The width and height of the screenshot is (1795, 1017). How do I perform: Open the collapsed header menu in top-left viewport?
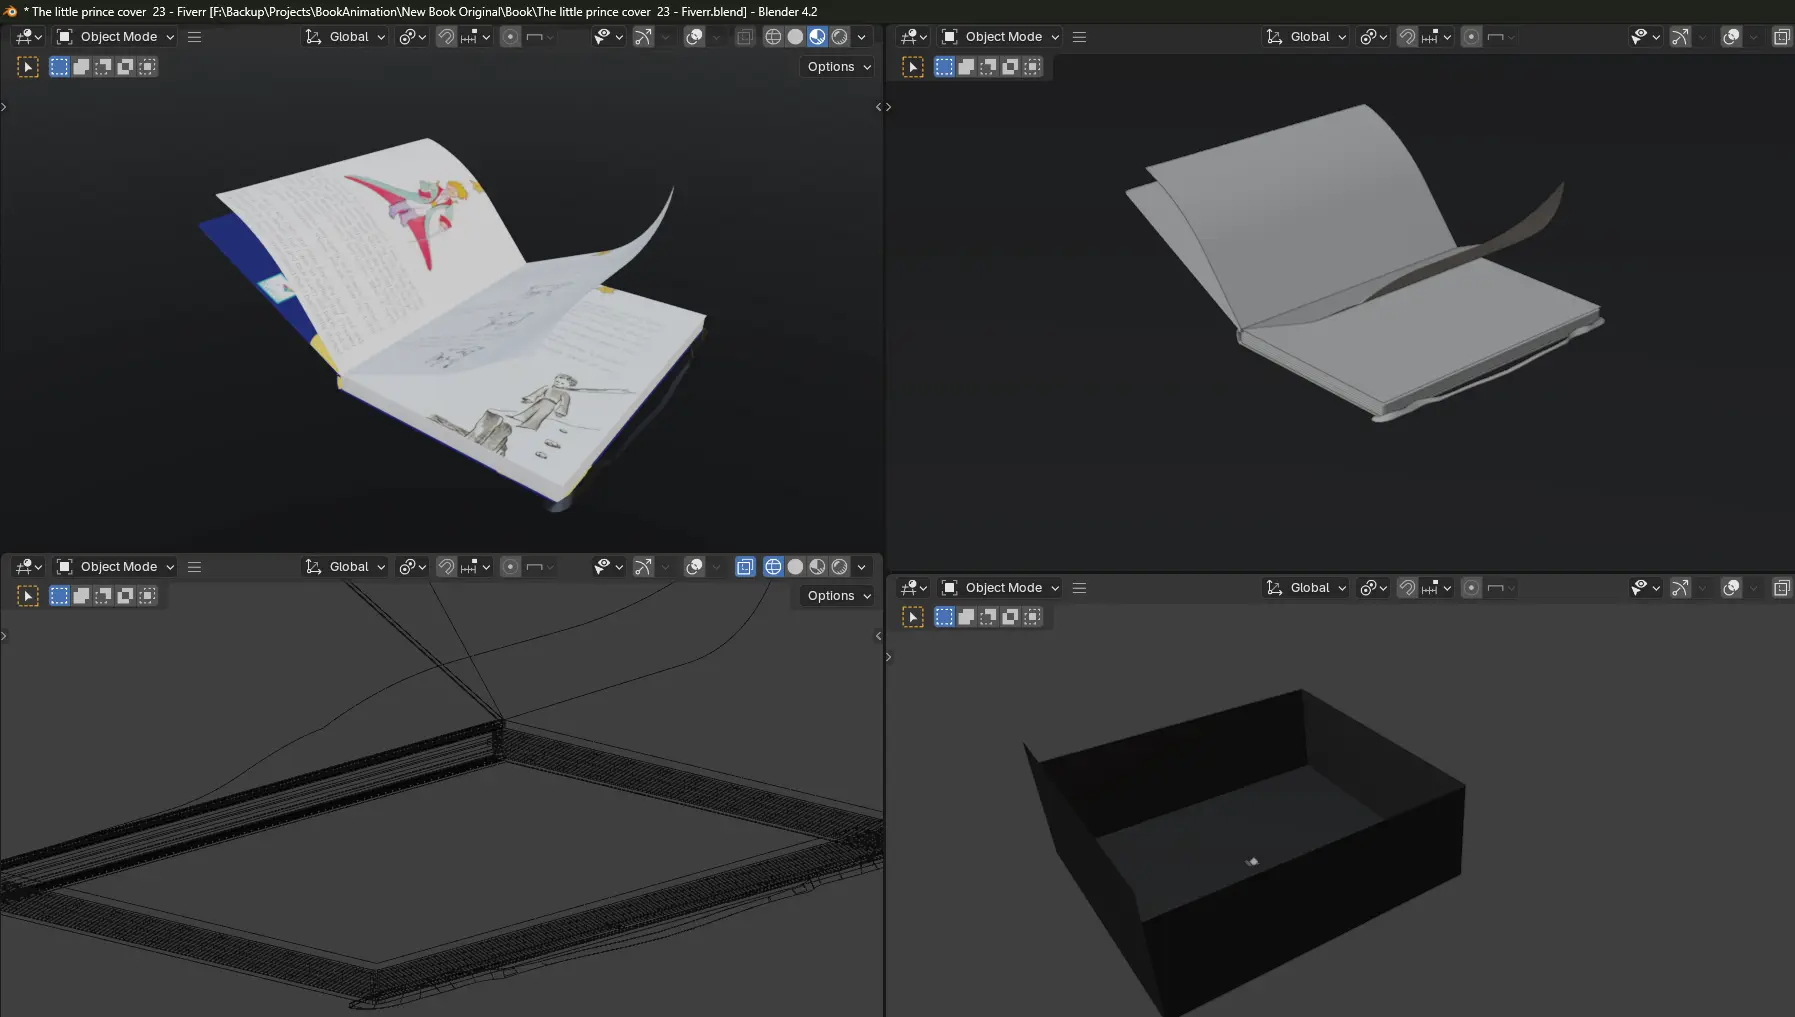pos(195,37)
